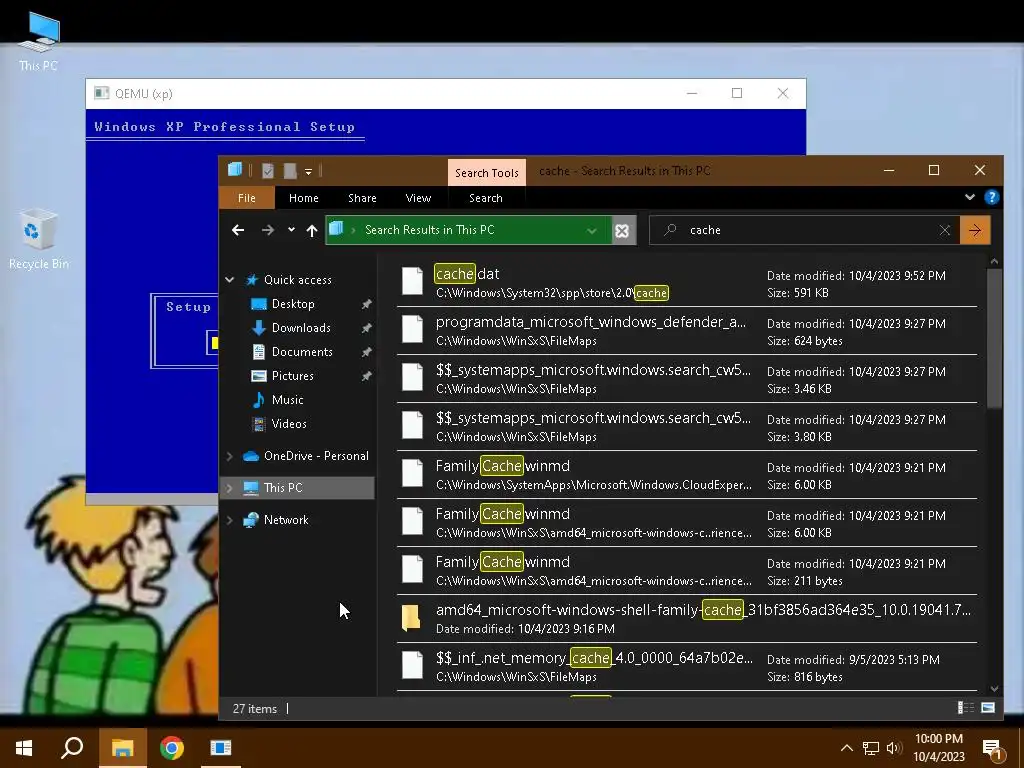Click the Search Results in This PC address bar
The height and width of the screenshot is (768, 1024).
coord(468,230)
